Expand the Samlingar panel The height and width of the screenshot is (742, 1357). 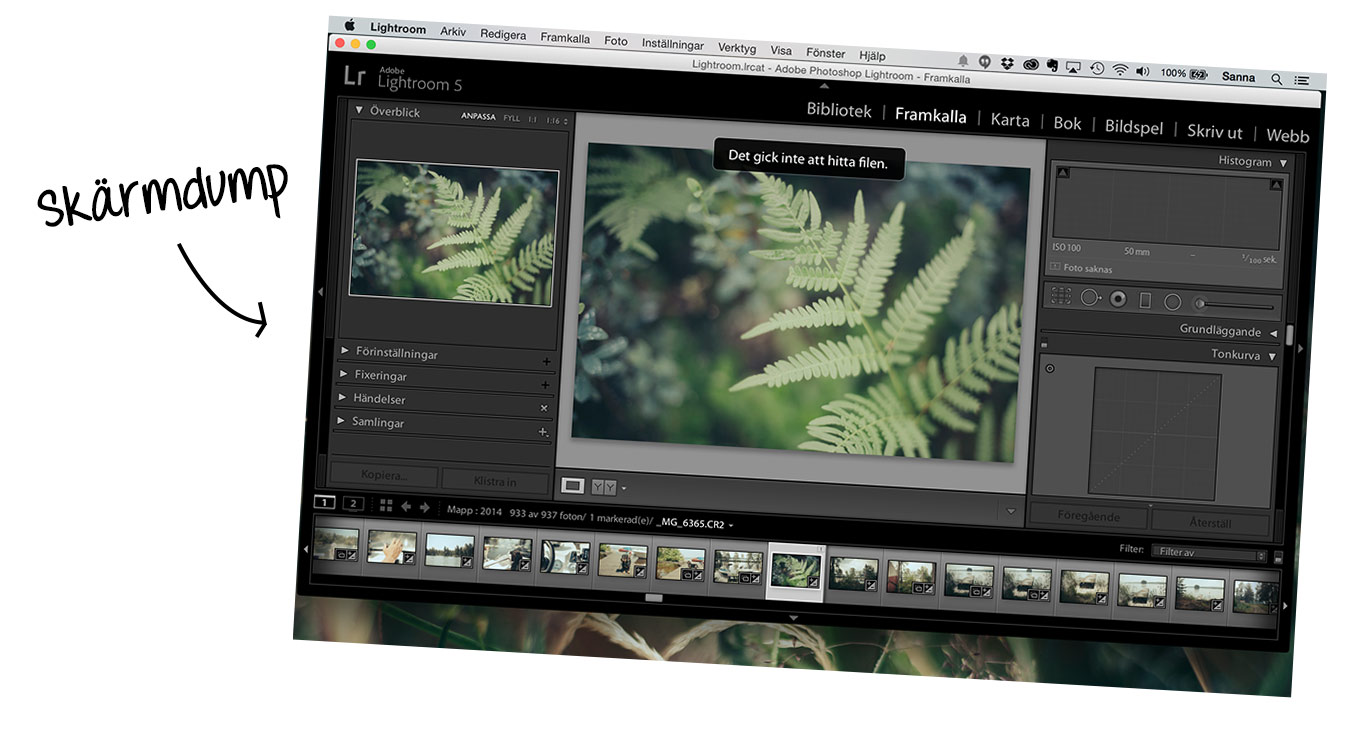tap(341, 420)
